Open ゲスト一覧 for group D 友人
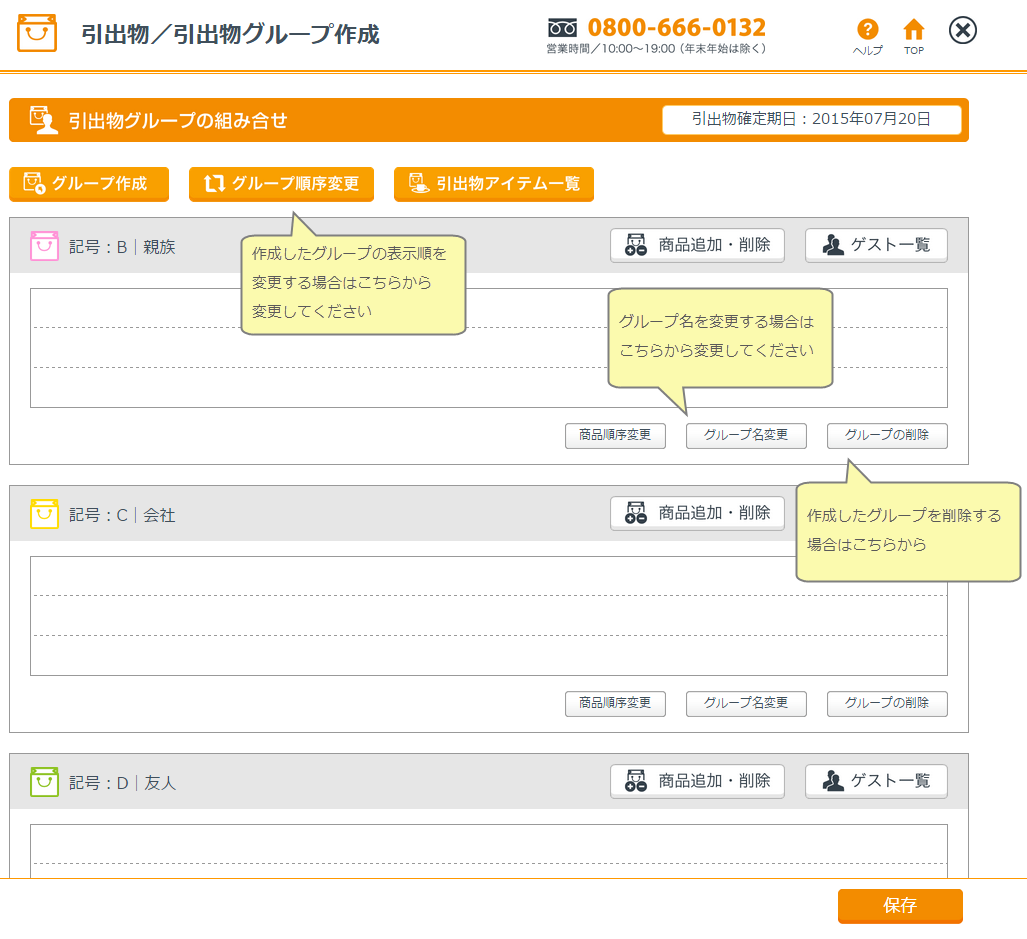Image resolution: width=1027 pixels, height=939 pixels. click(x=875, y=781)
